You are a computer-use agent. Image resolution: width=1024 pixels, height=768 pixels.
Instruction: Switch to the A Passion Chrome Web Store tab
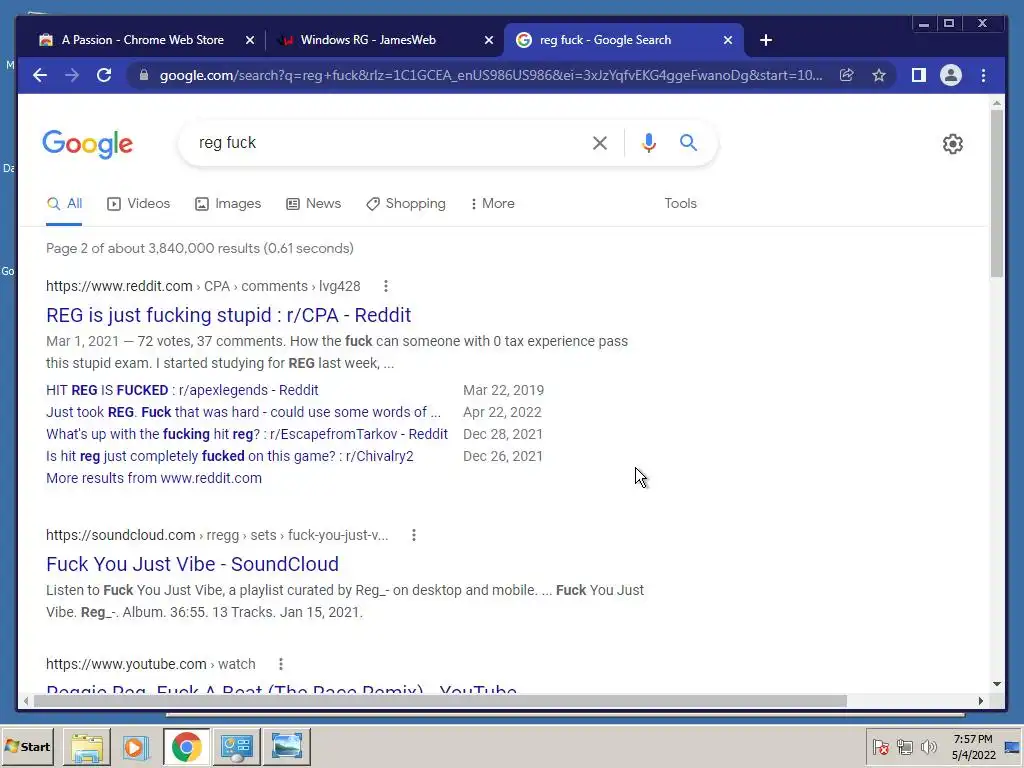click(142, 40)
